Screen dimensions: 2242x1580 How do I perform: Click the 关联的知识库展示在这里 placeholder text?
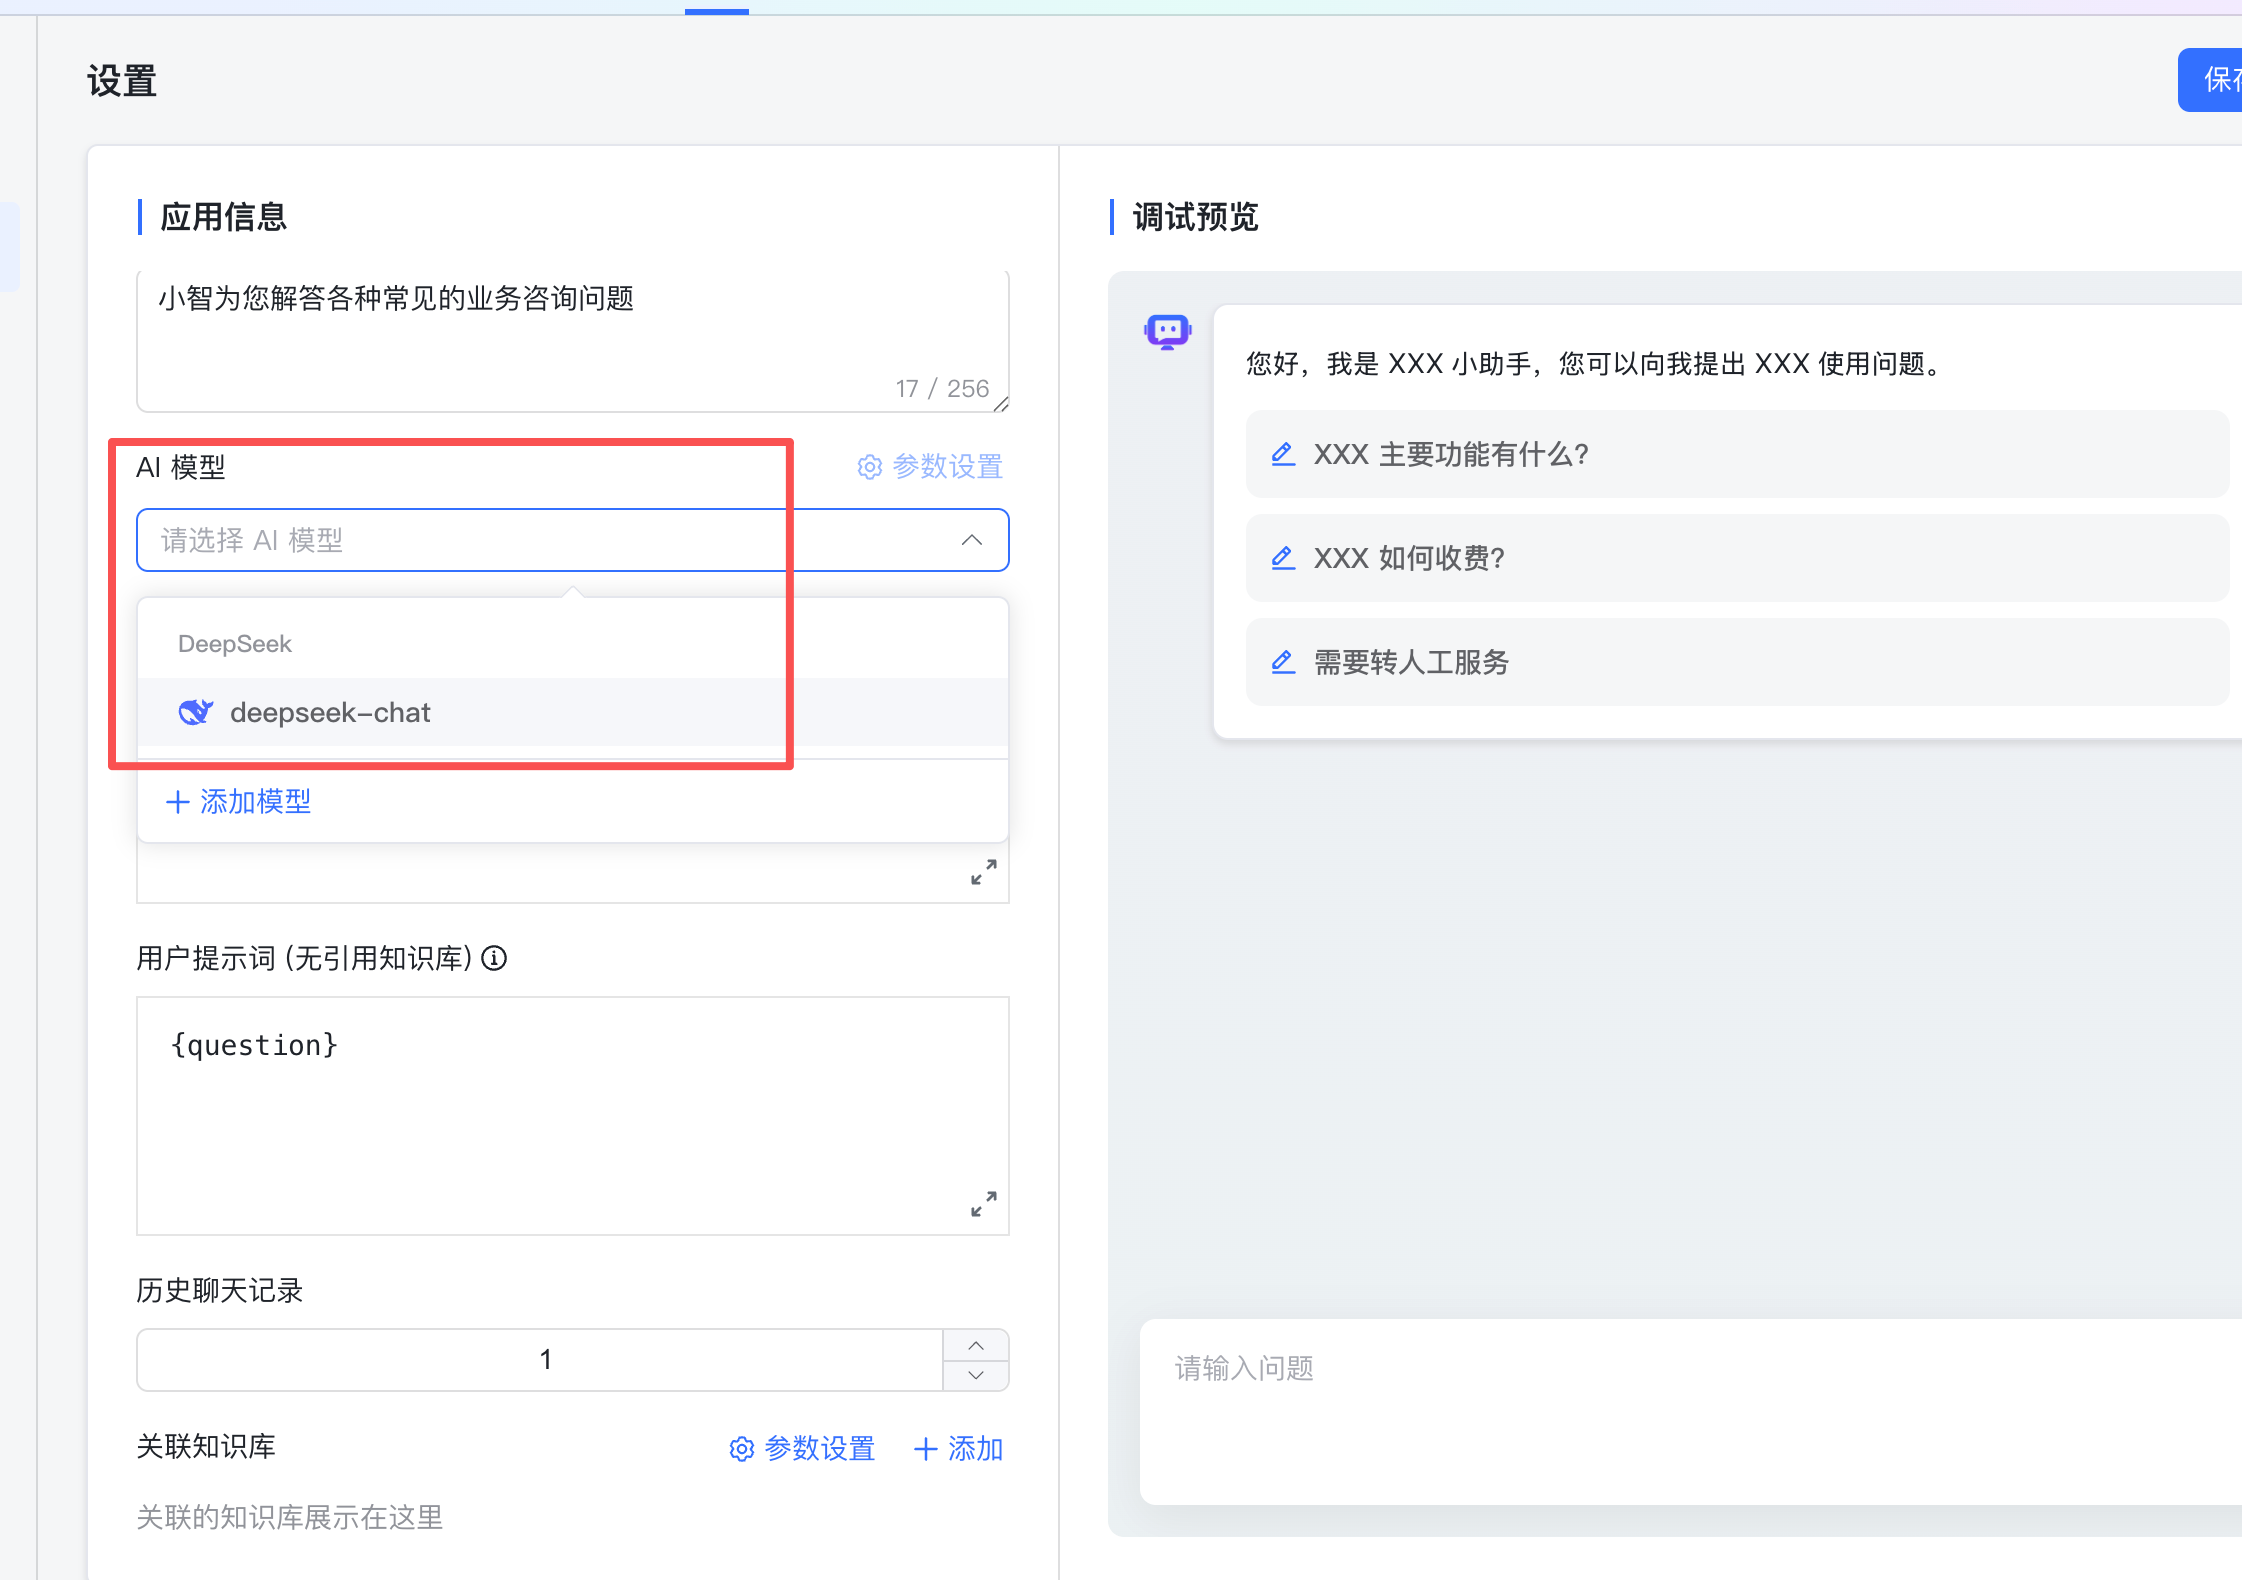[290, 1518]
